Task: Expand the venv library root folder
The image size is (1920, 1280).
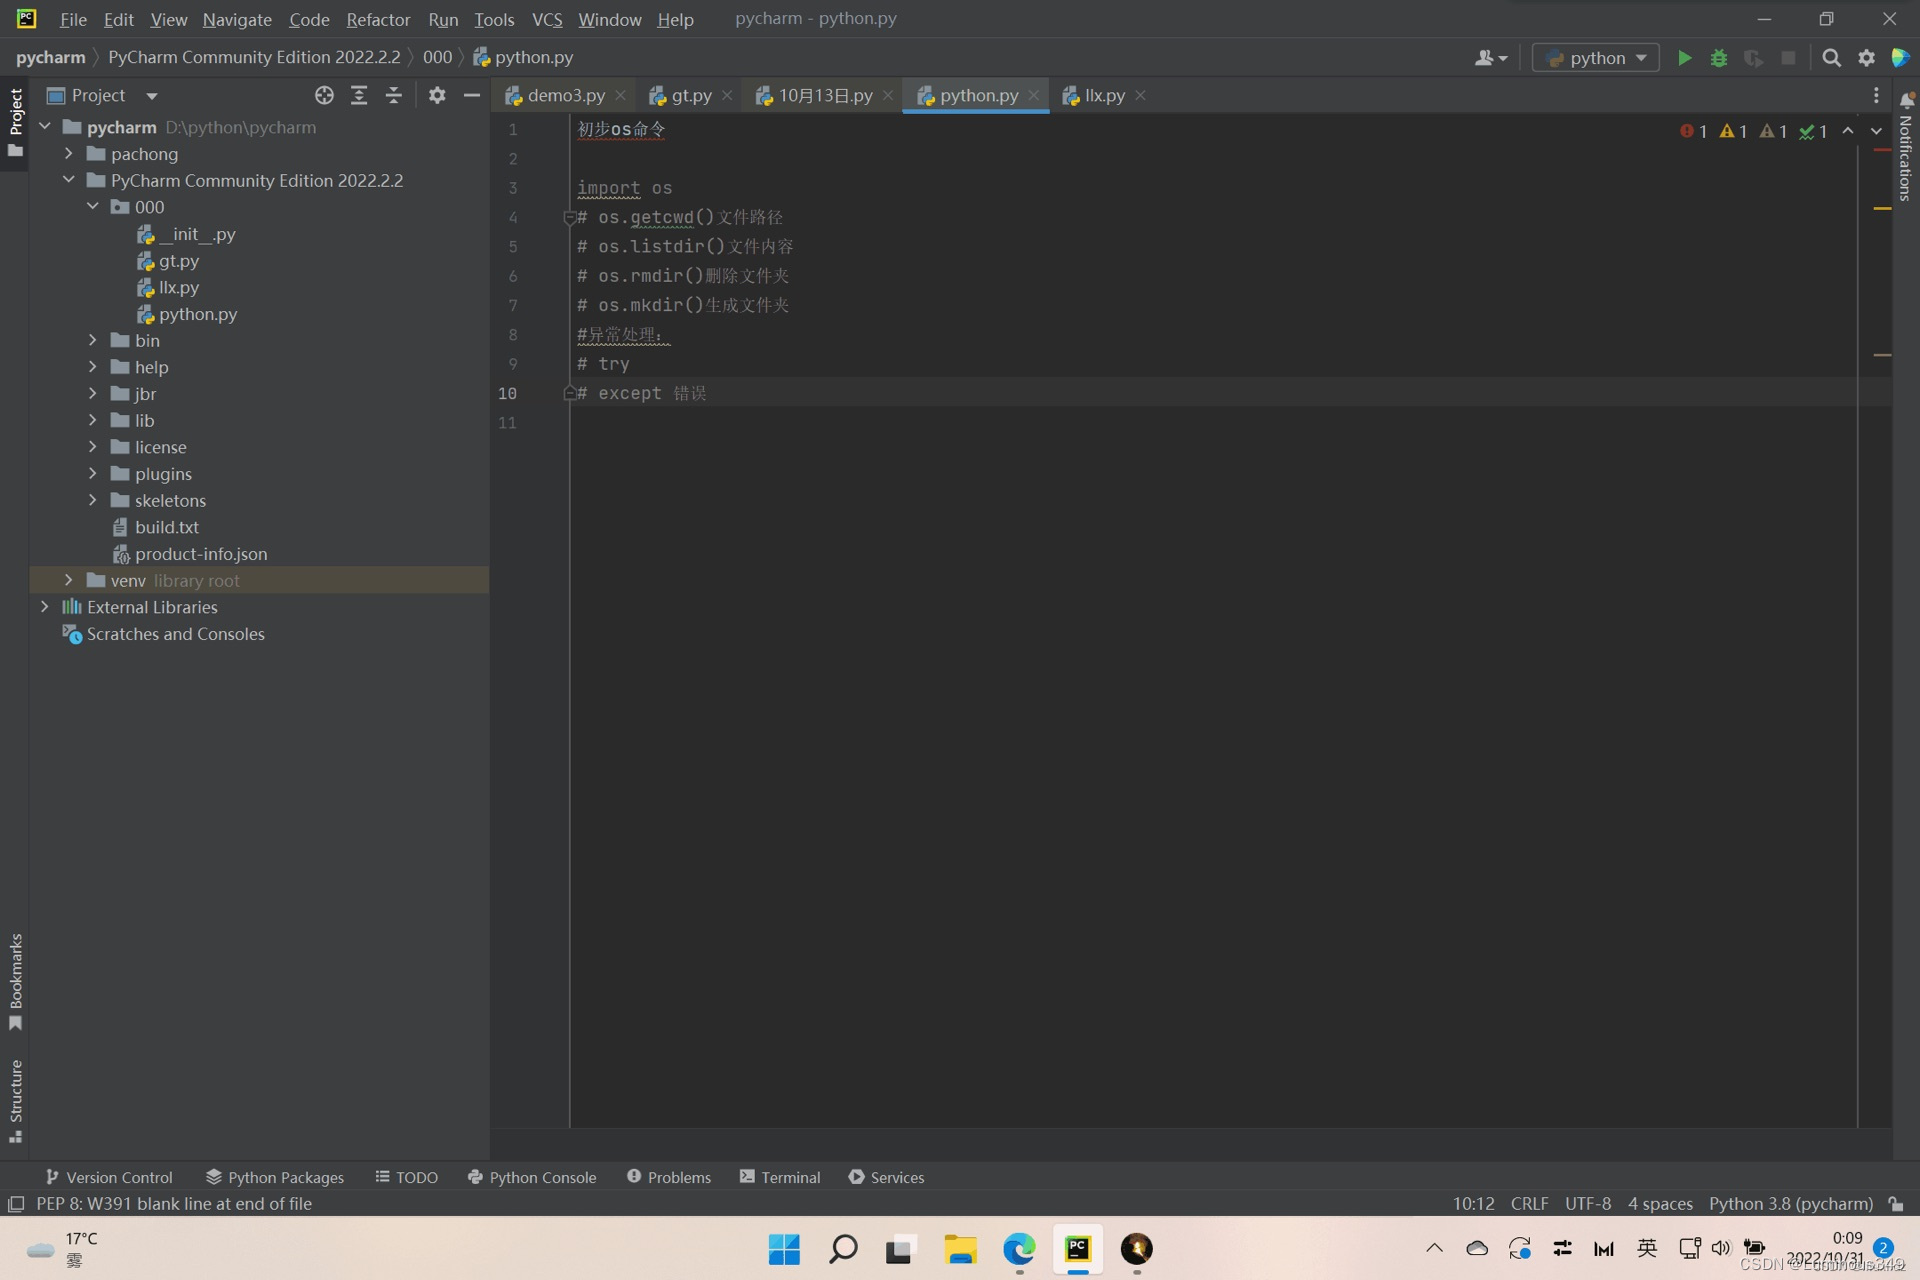Action: pyautogui.click(x=68, y=580)
